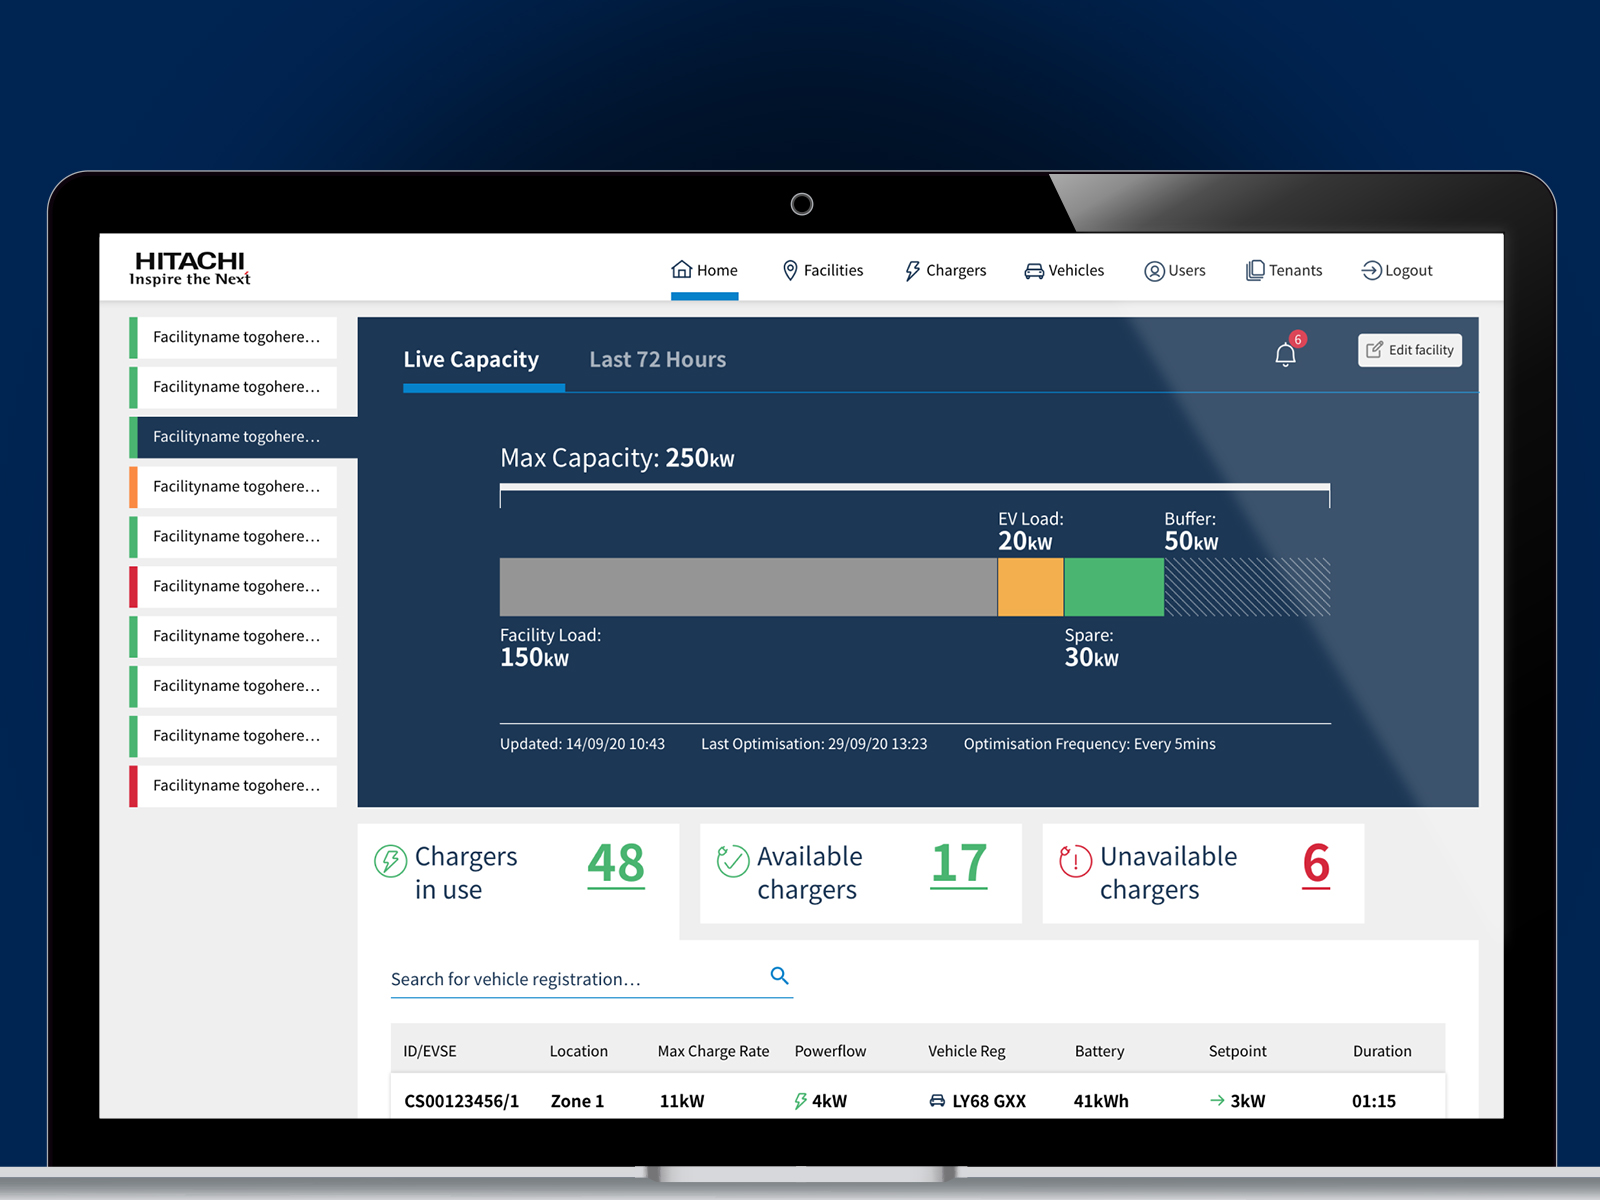Open the Chargers lightning nav item
This screenshot has height=1200, width=1600.
[945, 270]
